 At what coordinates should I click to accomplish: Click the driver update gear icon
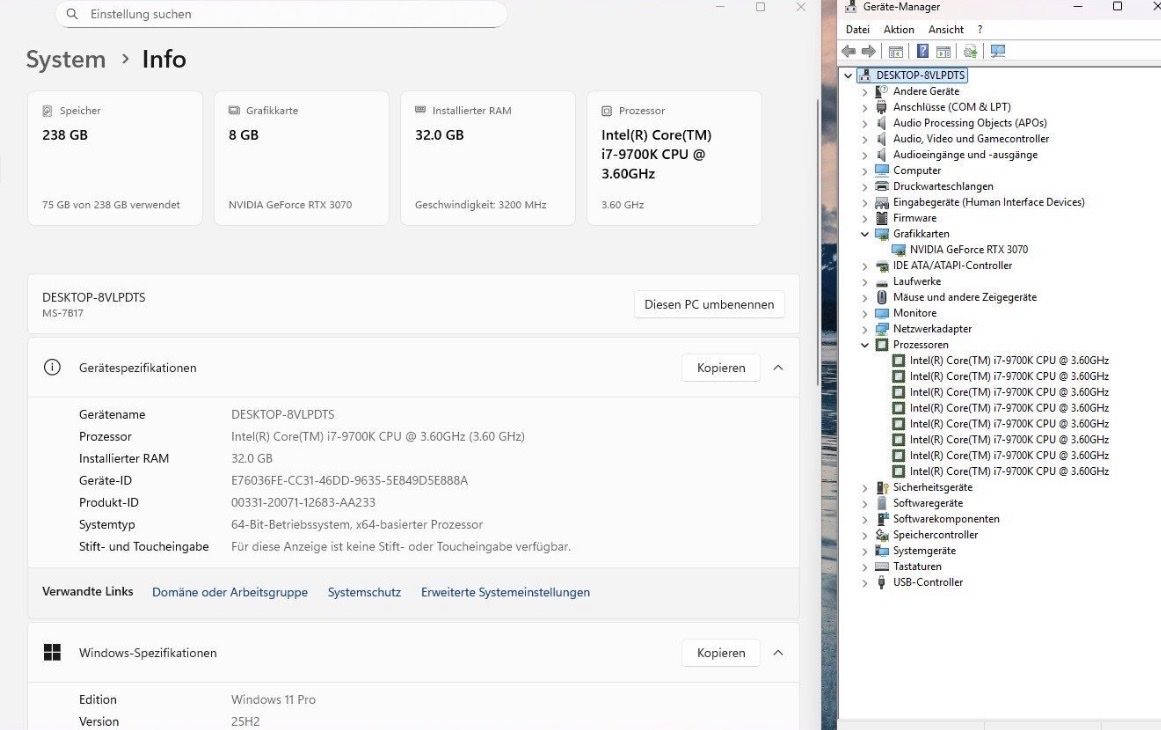coord(970,51)
